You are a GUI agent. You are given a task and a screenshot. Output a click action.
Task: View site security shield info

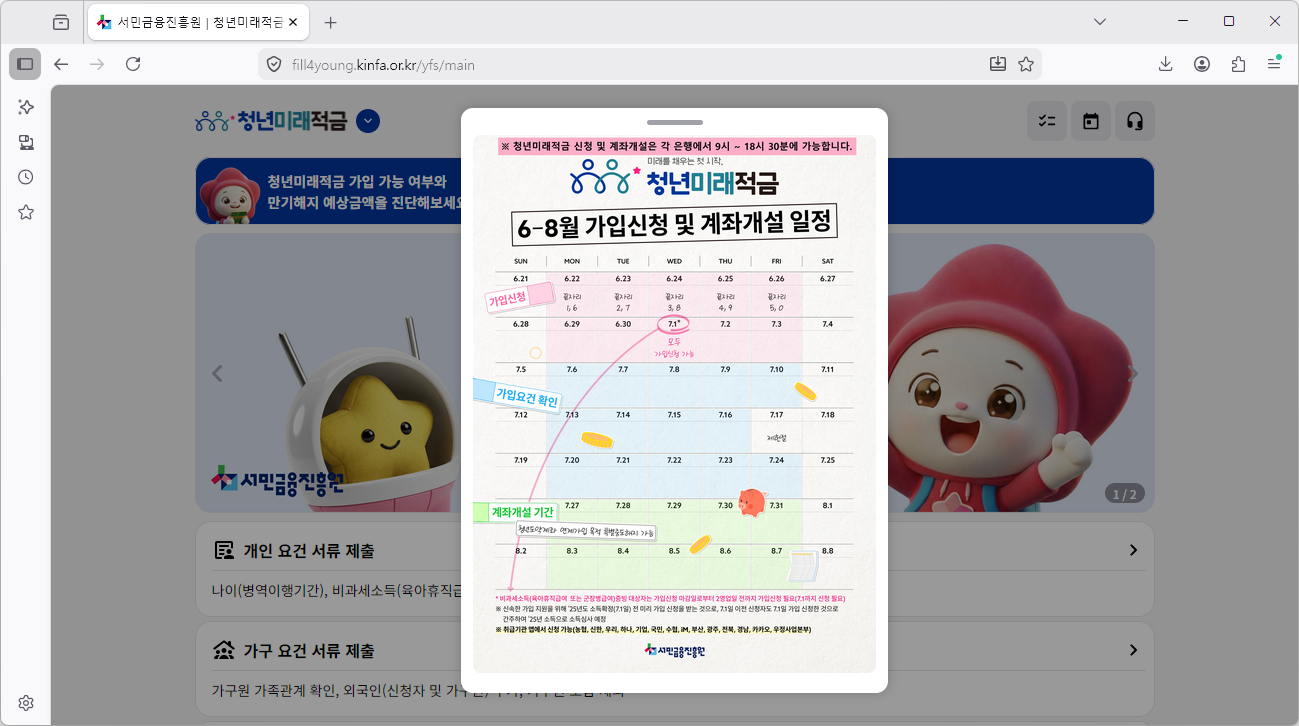click(x=274, y=64)
